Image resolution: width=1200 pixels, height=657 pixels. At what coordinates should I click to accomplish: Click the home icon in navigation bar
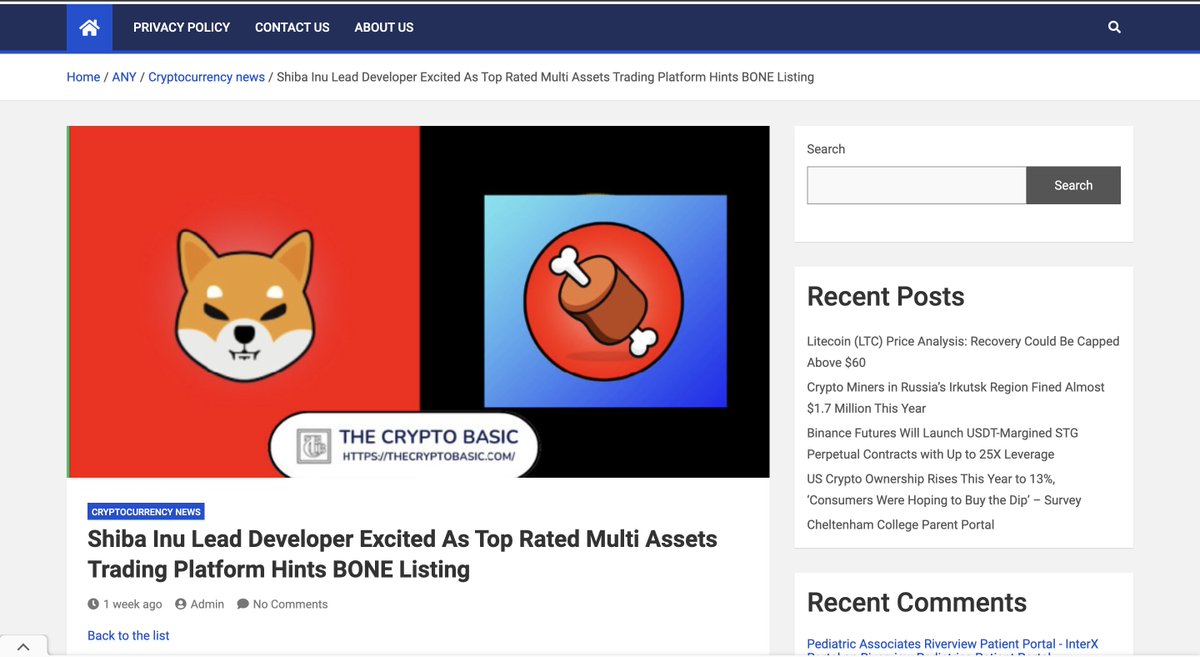click(x=89, y=27)
